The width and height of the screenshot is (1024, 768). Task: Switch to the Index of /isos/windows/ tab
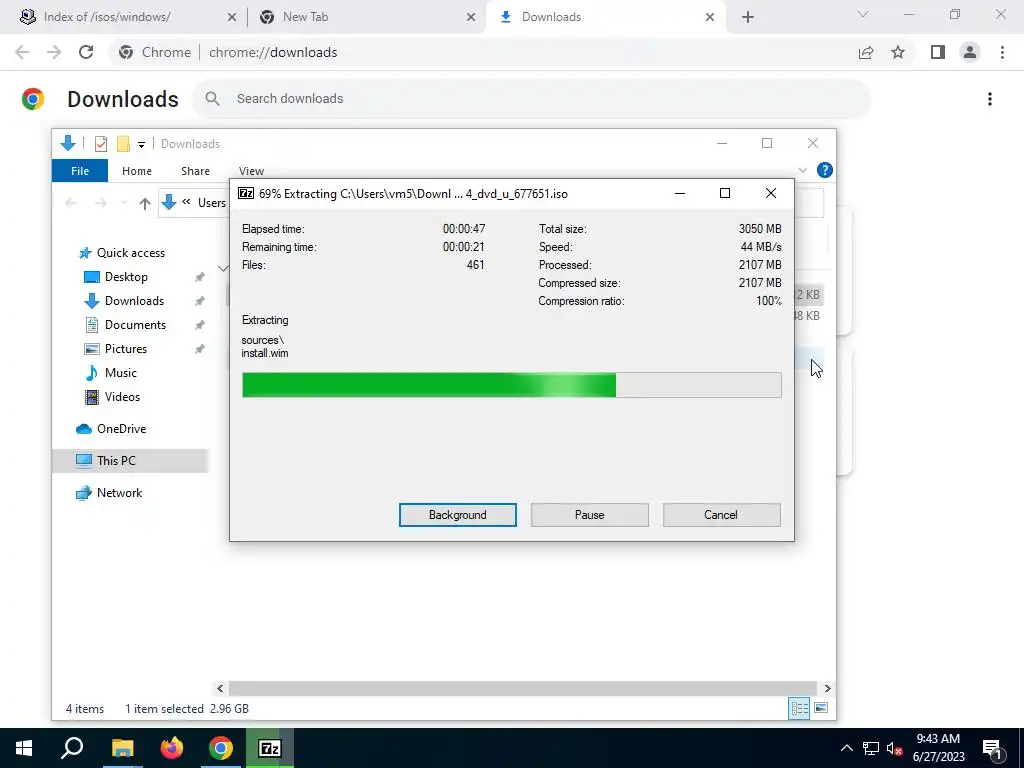pyautogui.click(x=127, y=17)
